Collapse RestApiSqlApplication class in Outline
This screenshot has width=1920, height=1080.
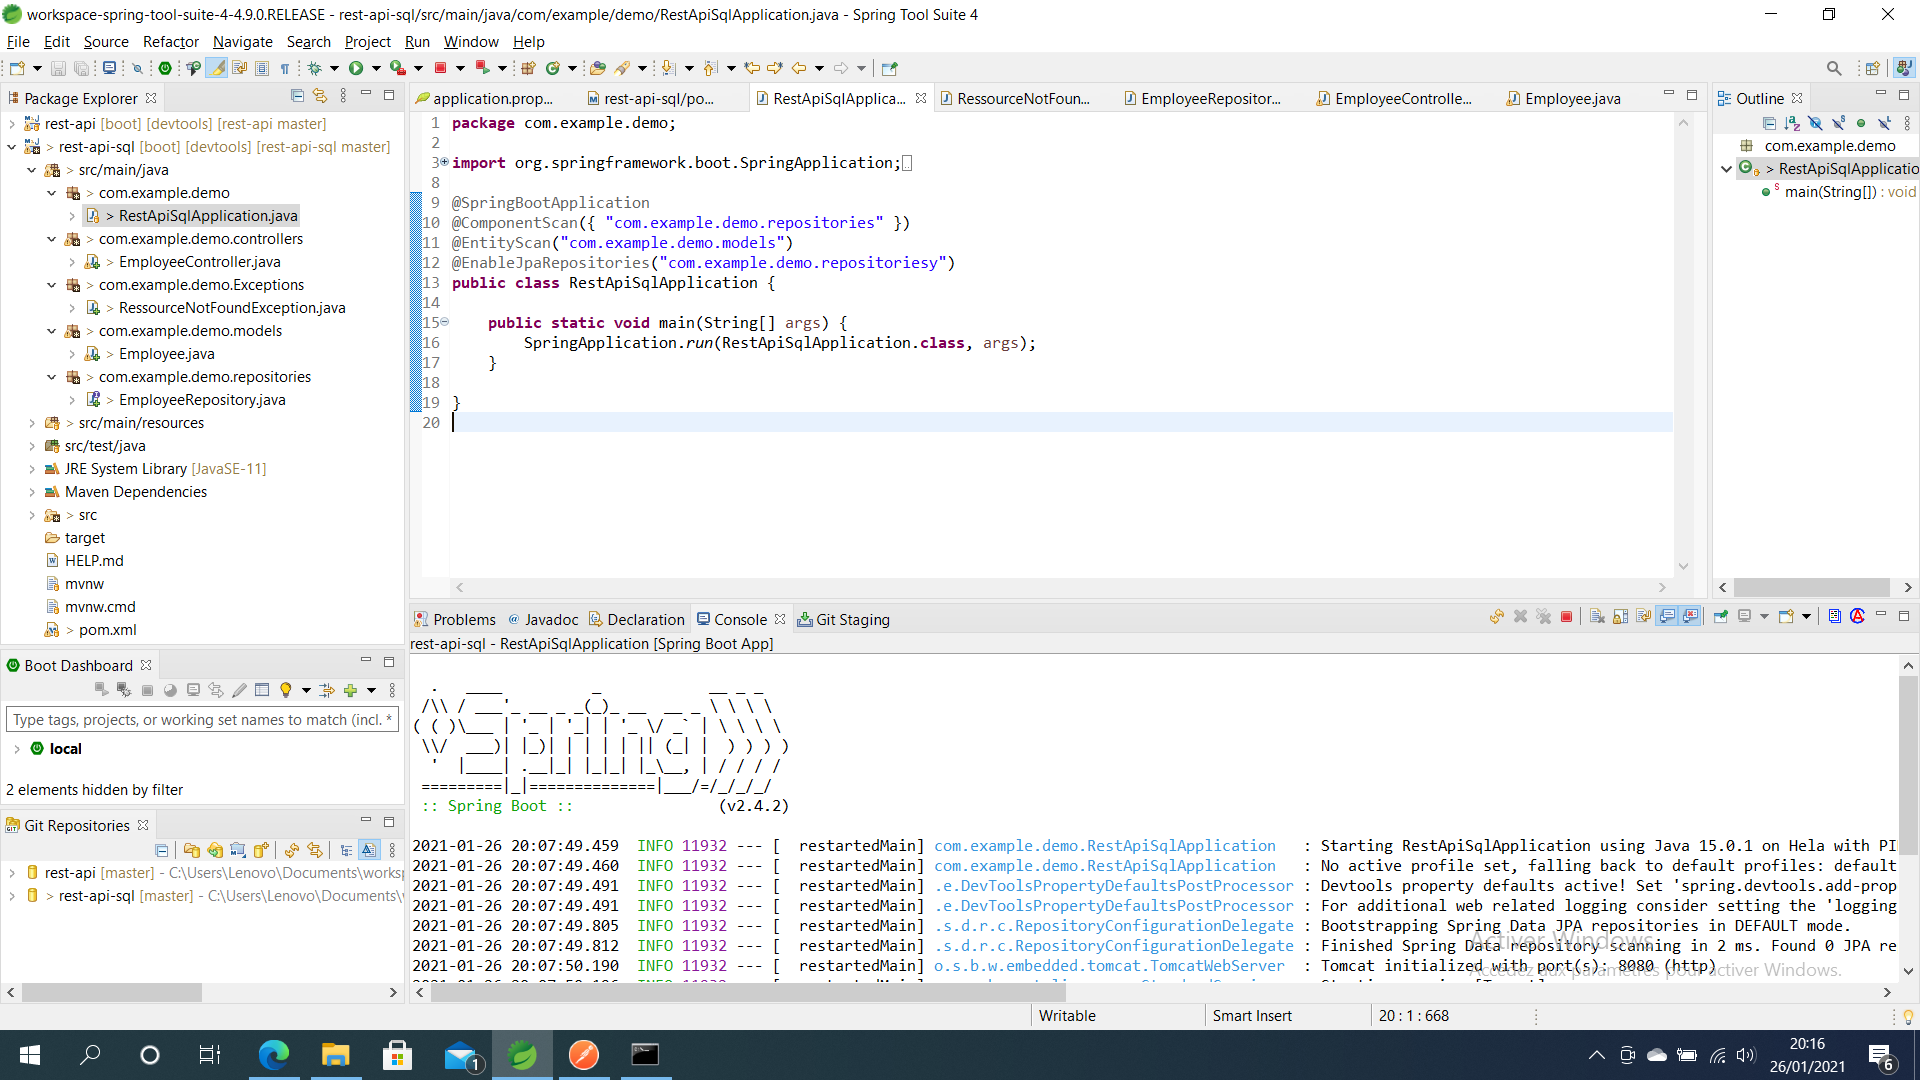1726,169
